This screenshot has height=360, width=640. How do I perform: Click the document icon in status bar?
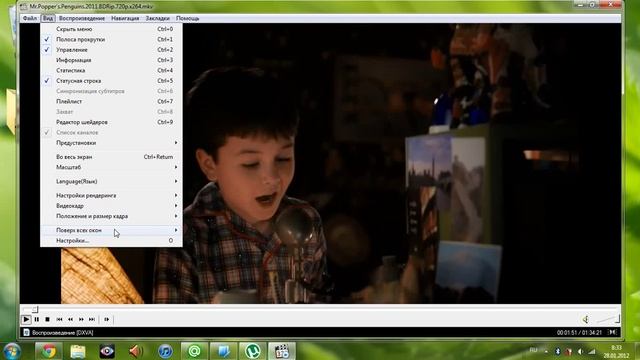coord(26,332)
